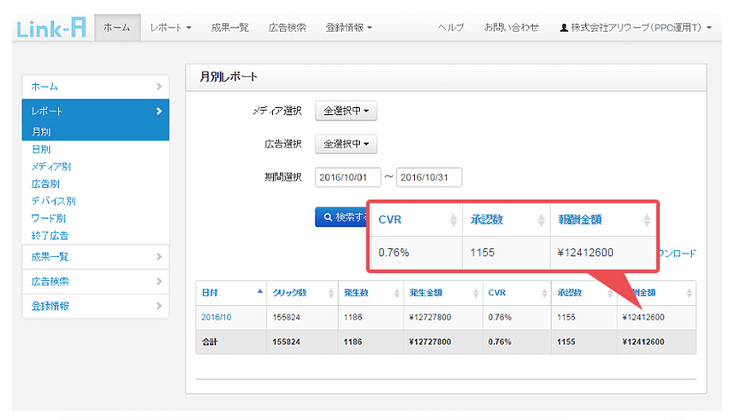The height and width of the screenshot is (420, 734).
Task: Open the ホーム tab in top navigation
Action: pos(117,28)
